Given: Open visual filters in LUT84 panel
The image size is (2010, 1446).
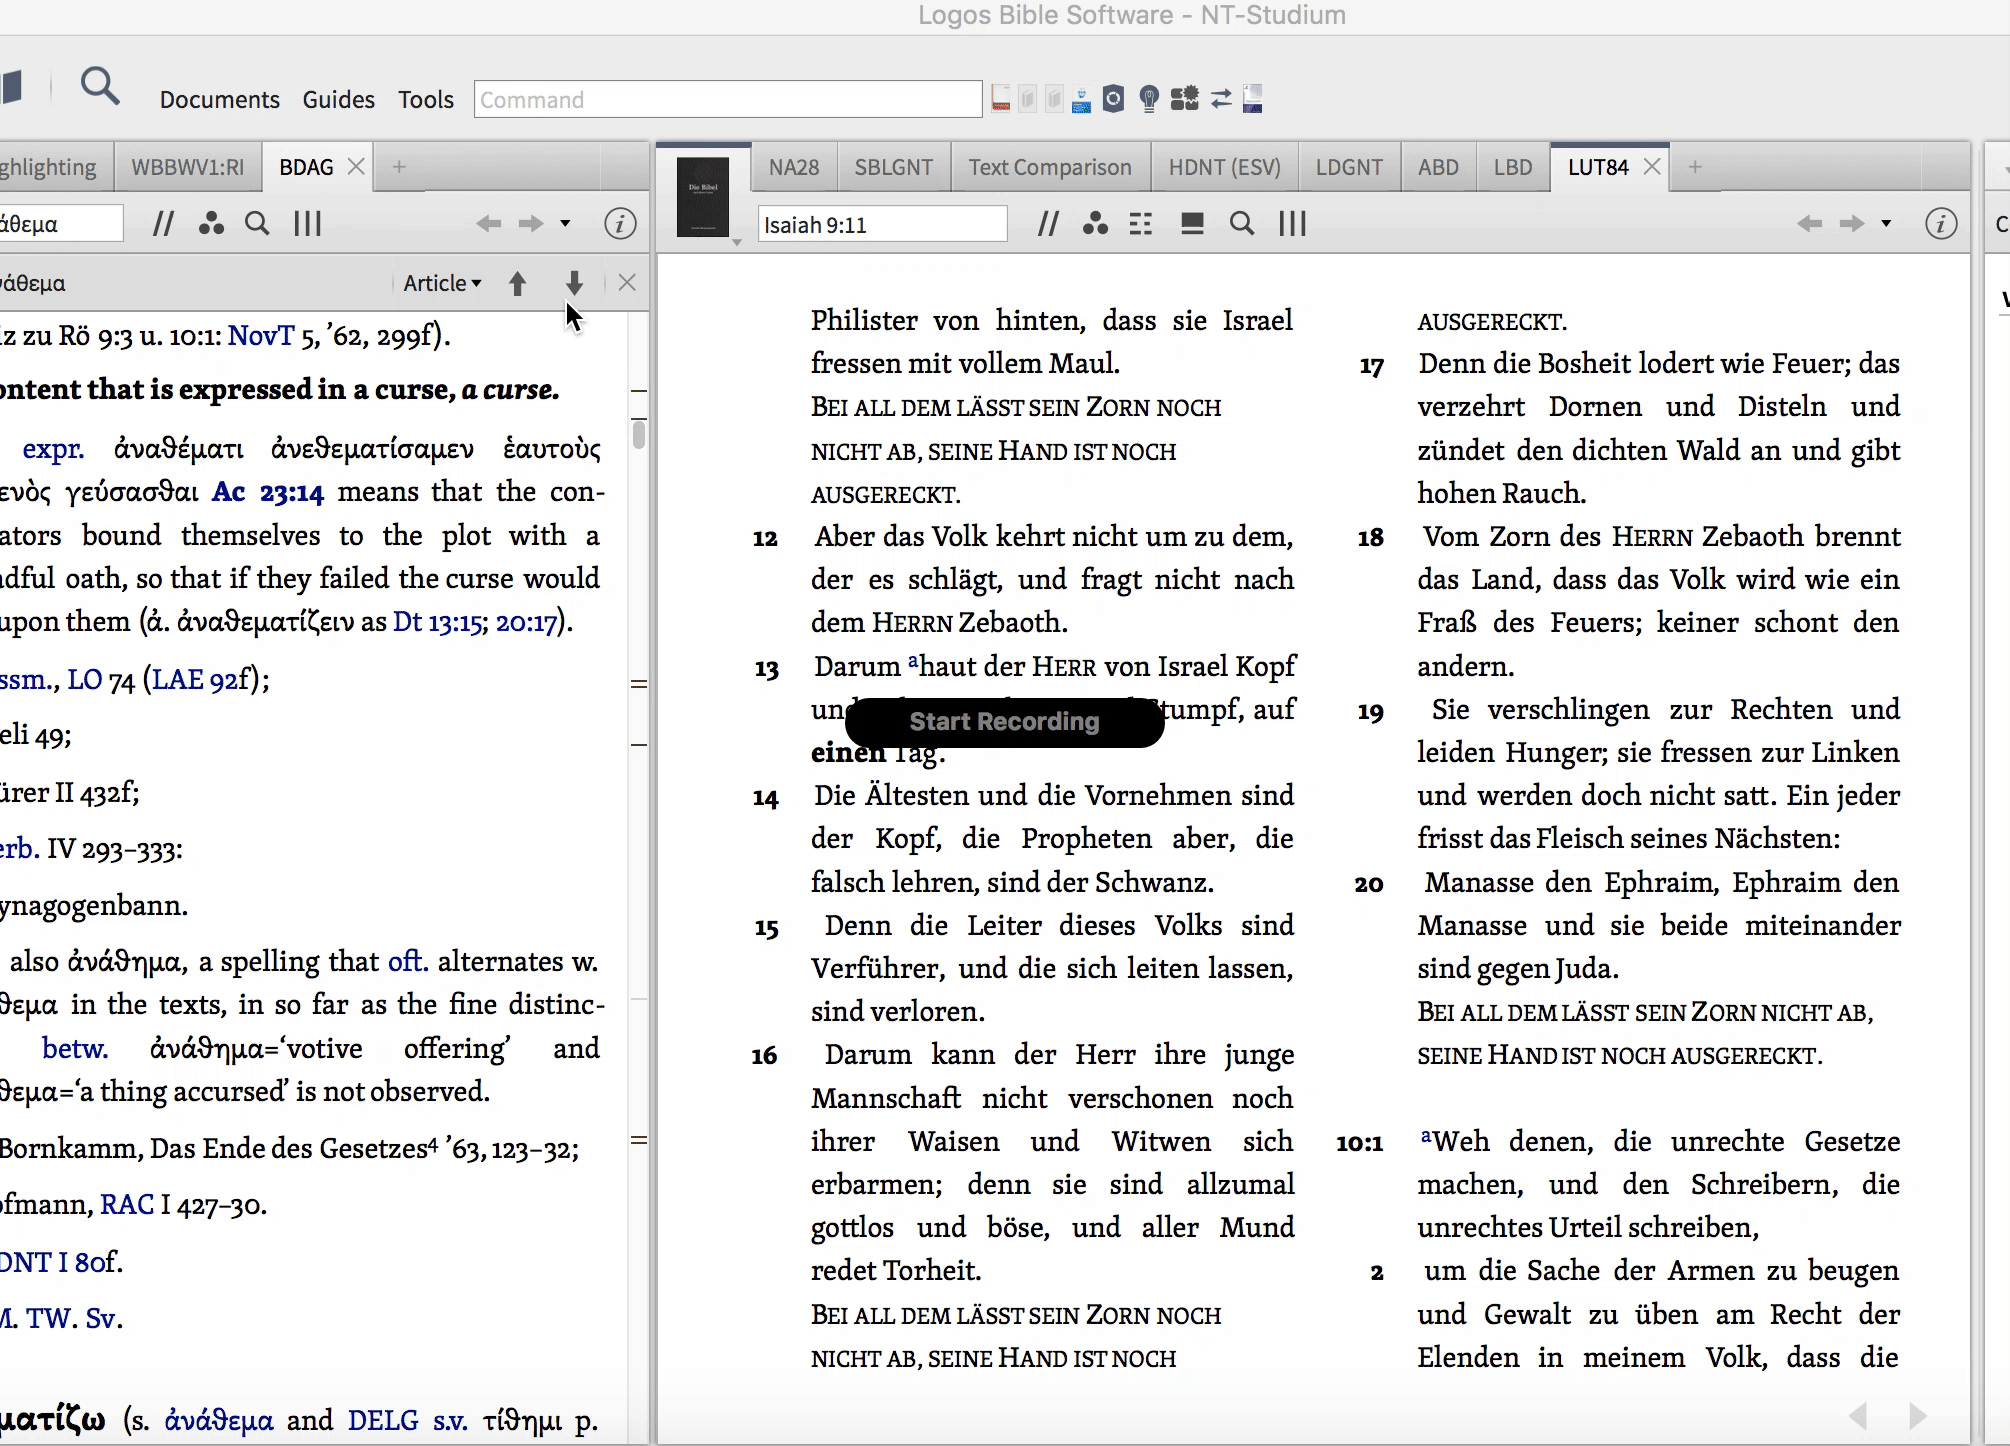Looking at the screenshot, I should (1096, 224).
